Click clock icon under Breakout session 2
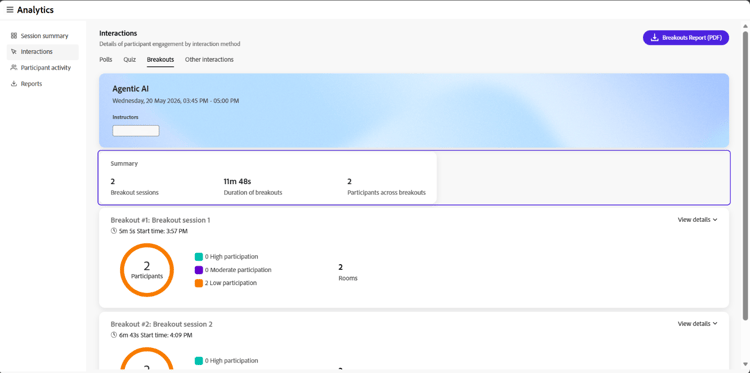This screenshot has width=750, height=373. pos(114,335)
